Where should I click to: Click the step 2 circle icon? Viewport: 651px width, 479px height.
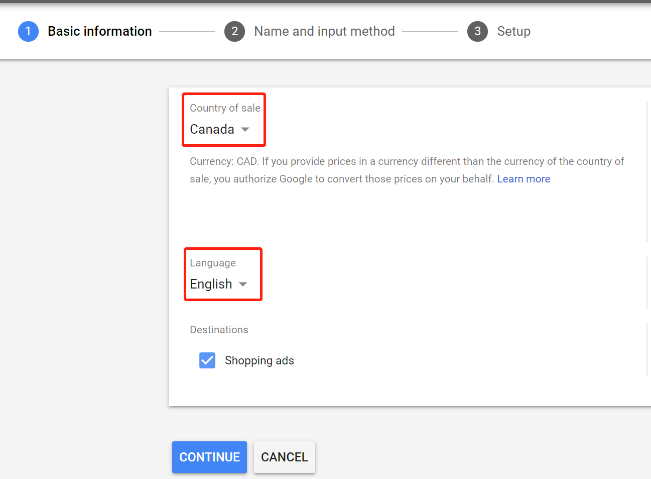click(235, 32)
